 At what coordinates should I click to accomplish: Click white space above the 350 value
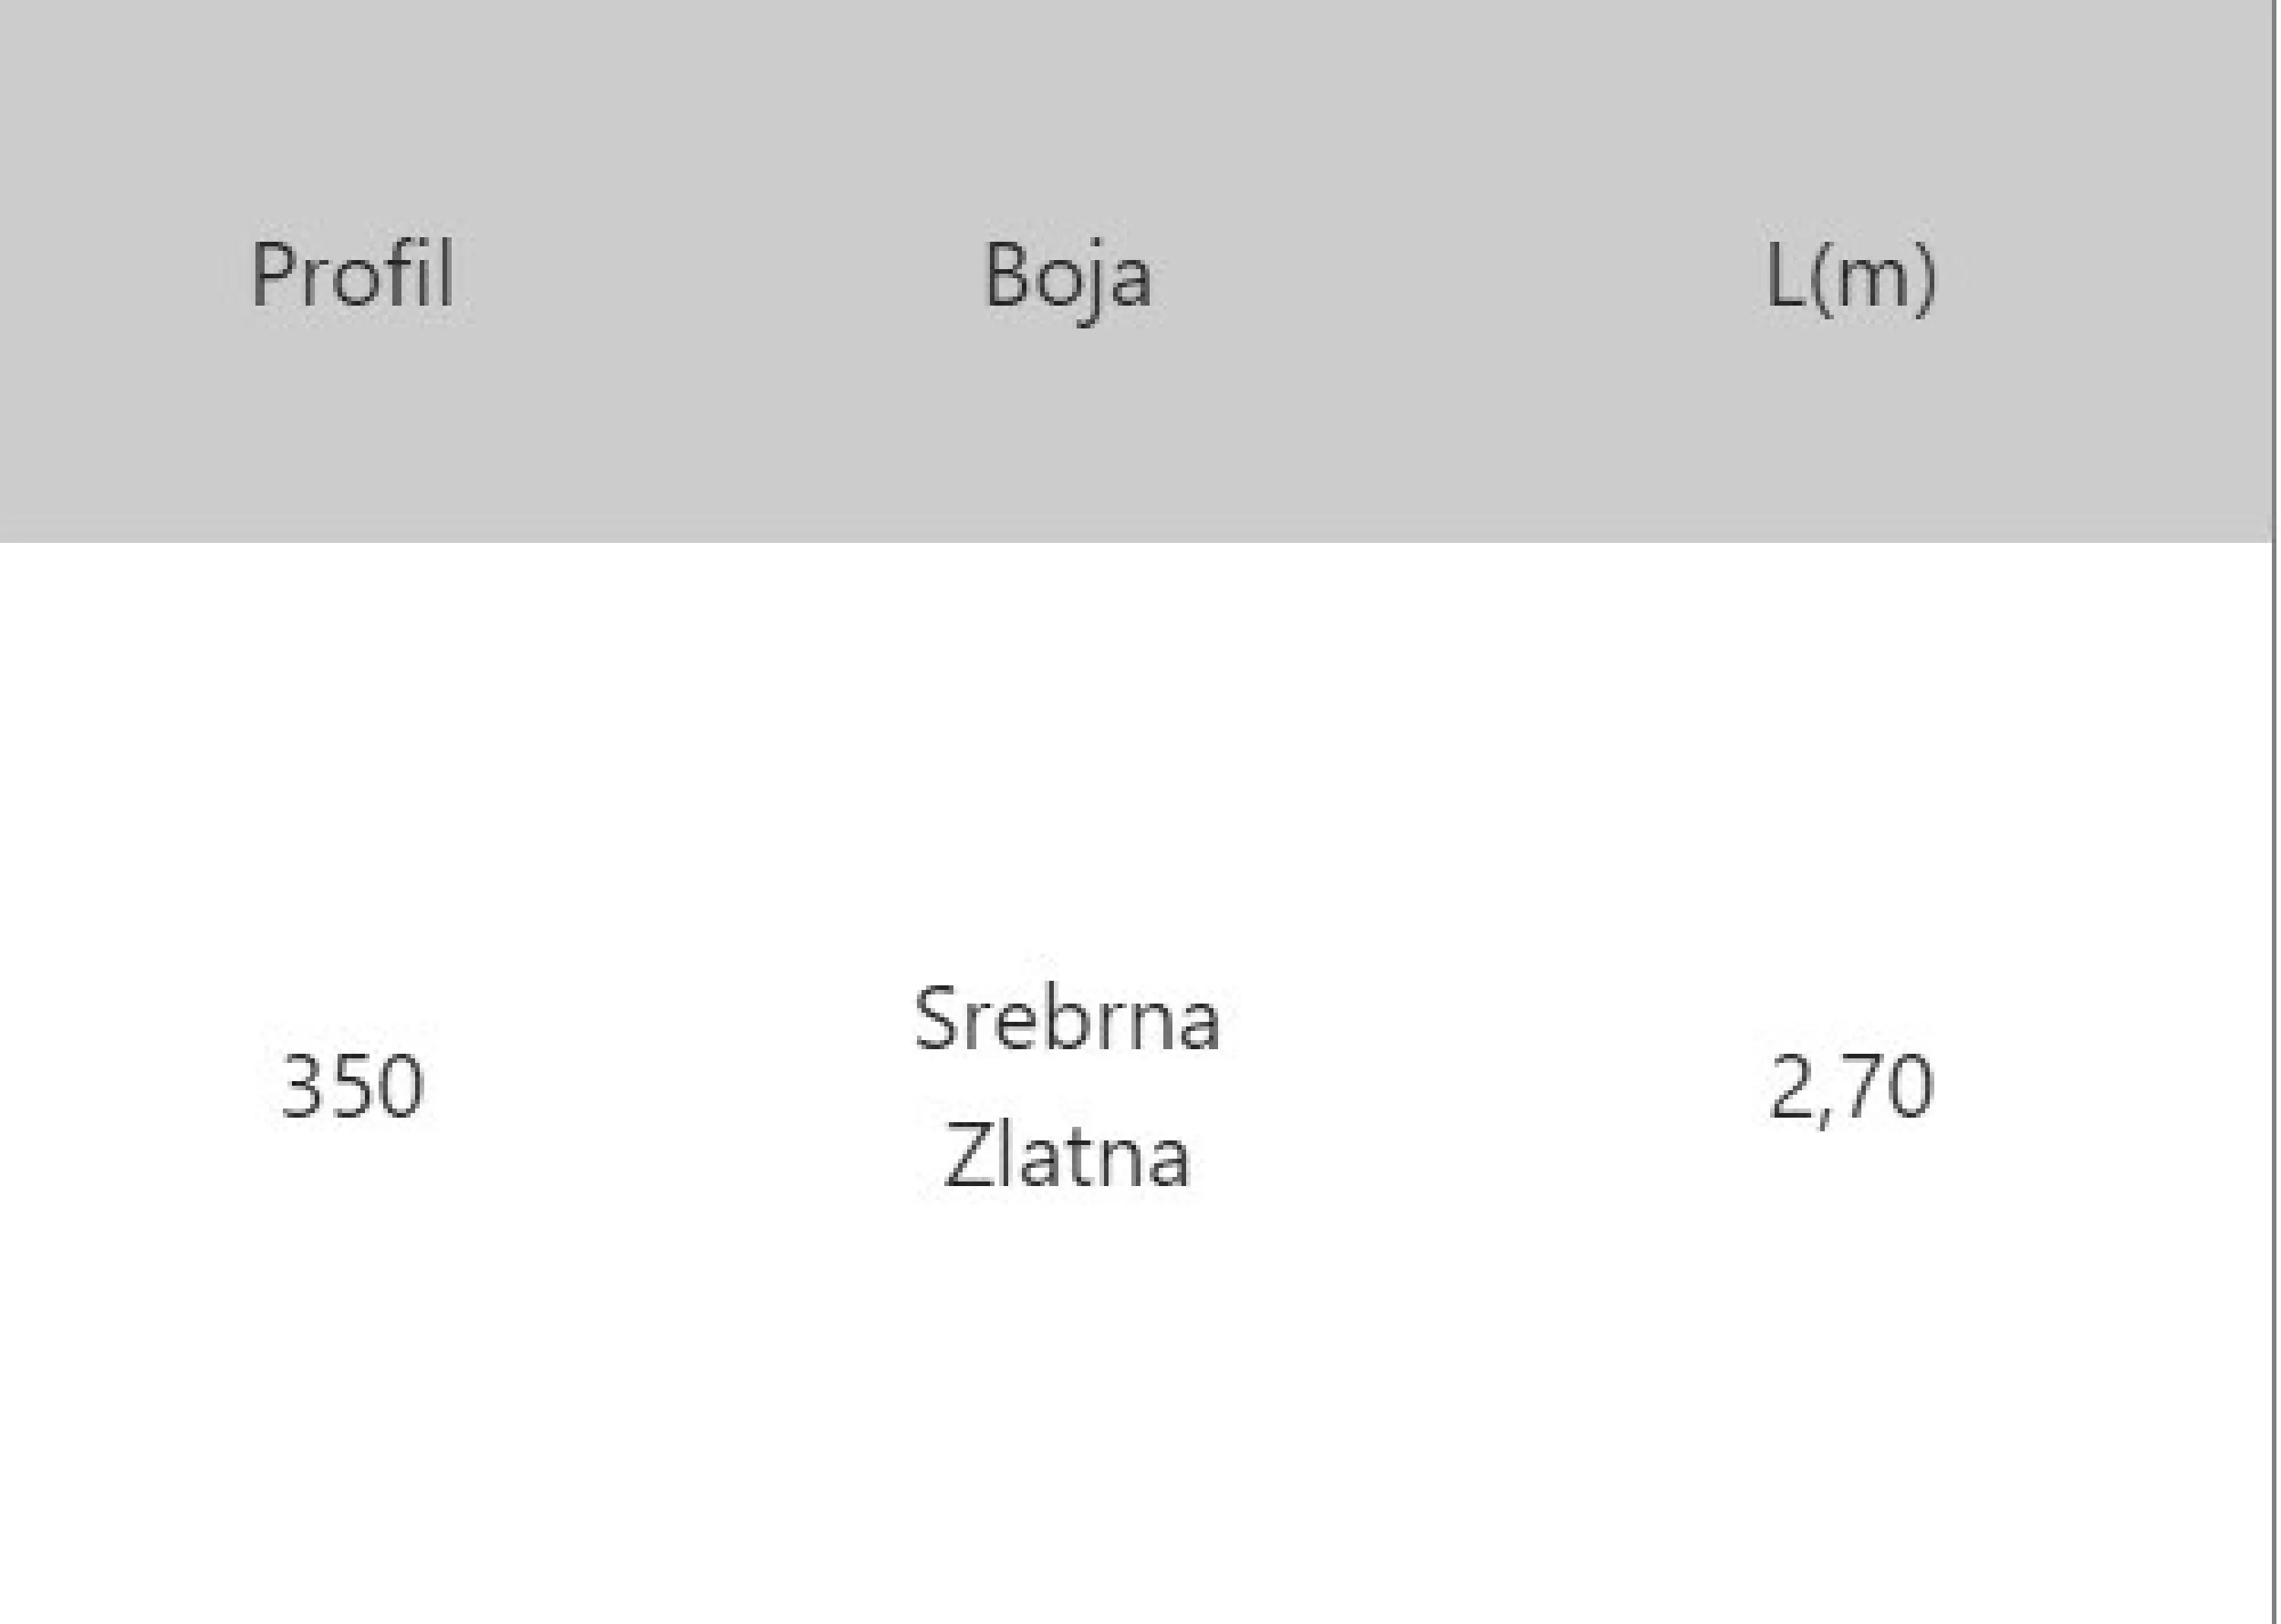352,800
